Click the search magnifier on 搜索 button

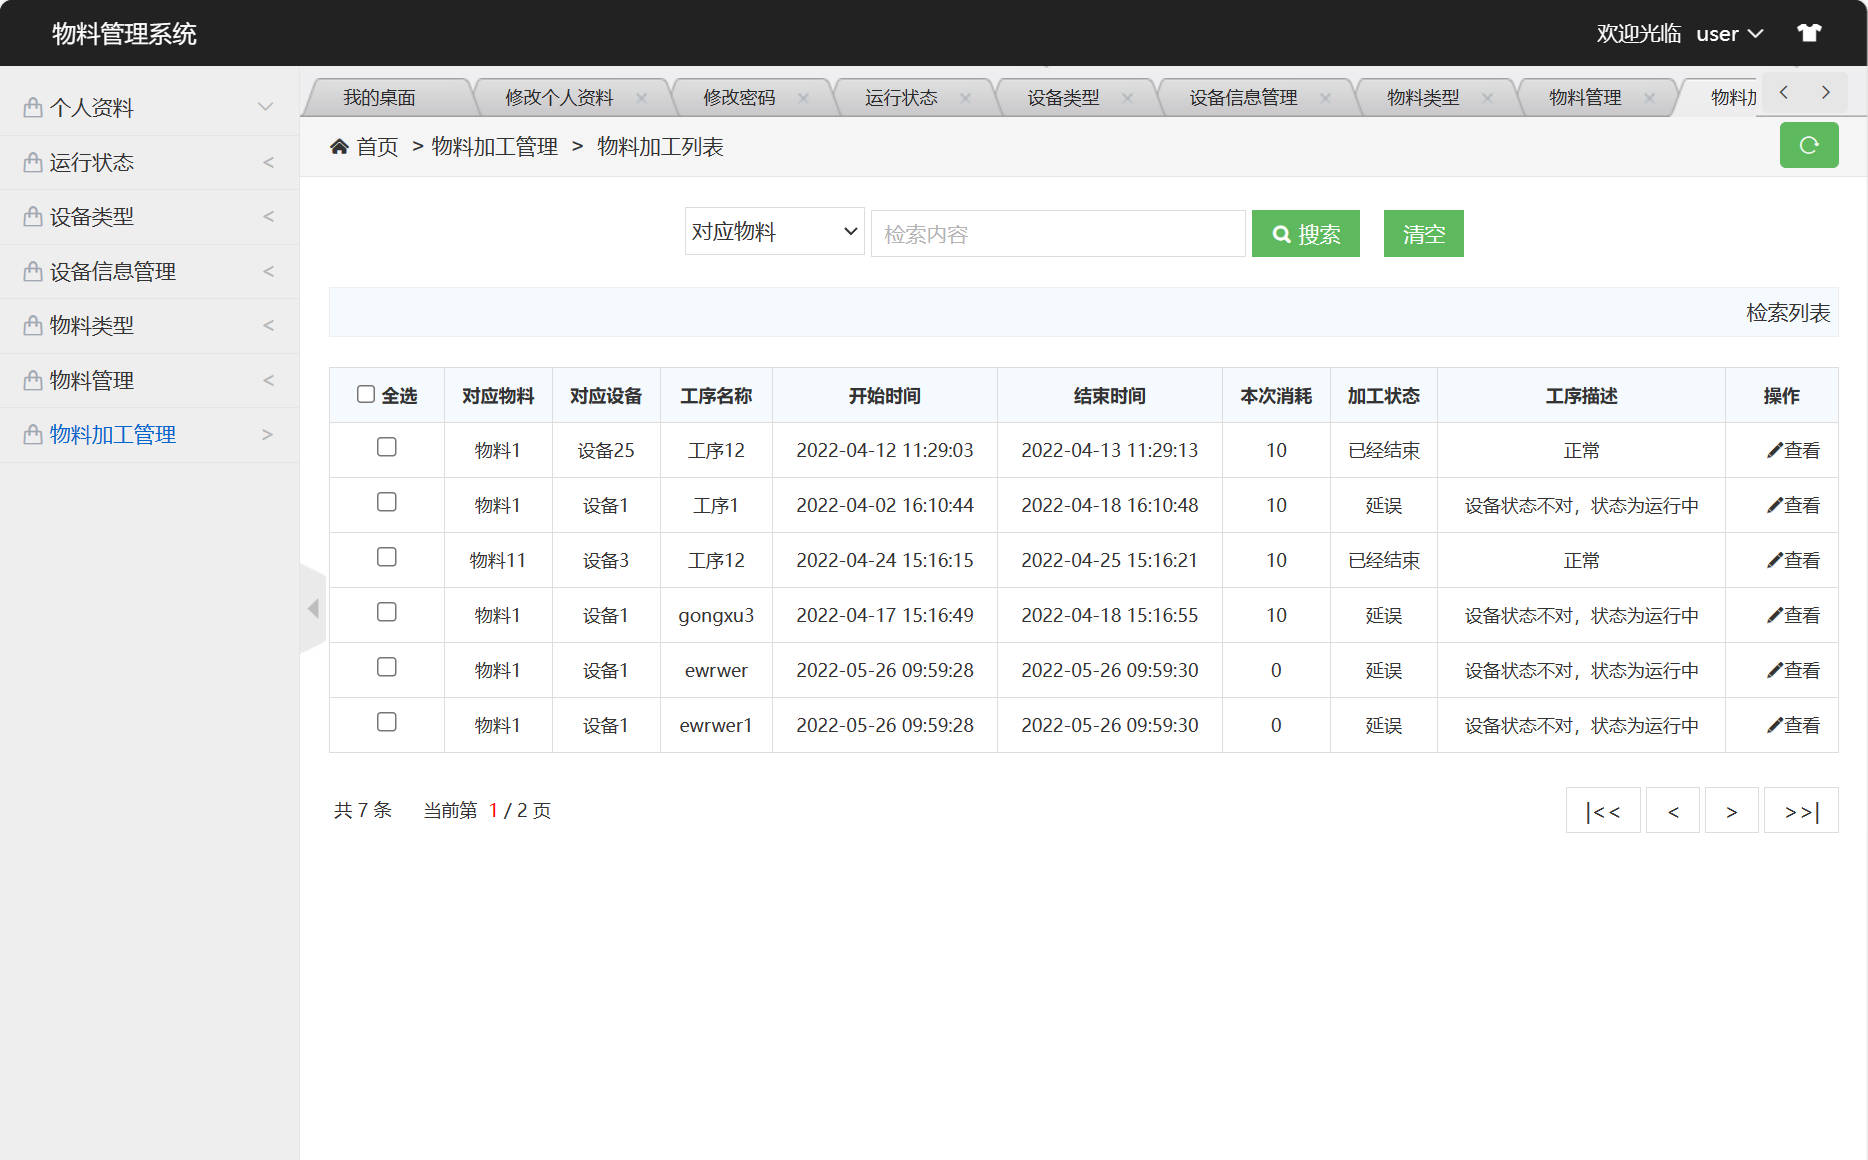1282,234
